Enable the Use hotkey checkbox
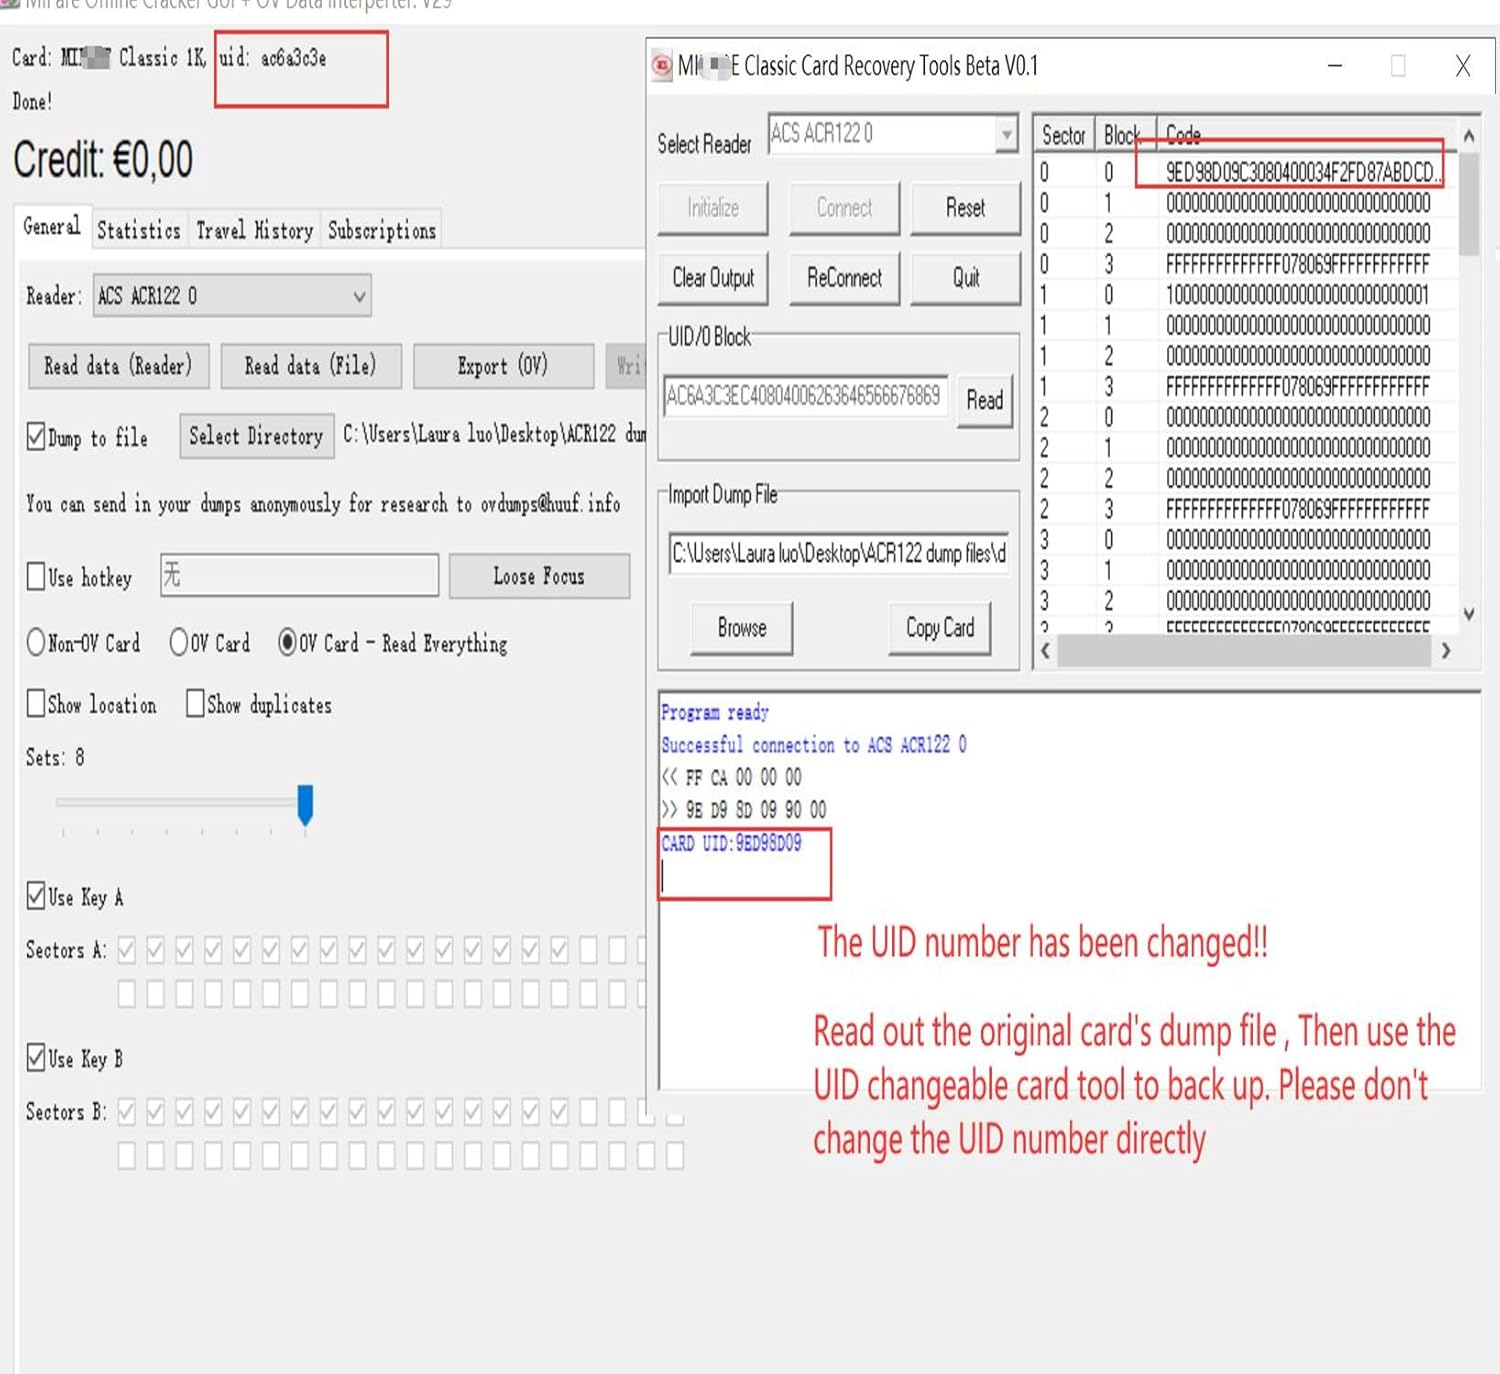The image size is (1500, 1374). click(36, 577)
